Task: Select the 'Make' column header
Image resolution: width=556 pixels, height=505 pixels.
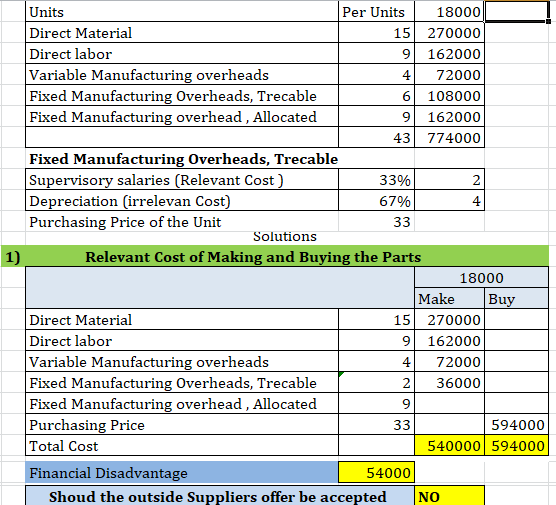Action: (449, 298)
